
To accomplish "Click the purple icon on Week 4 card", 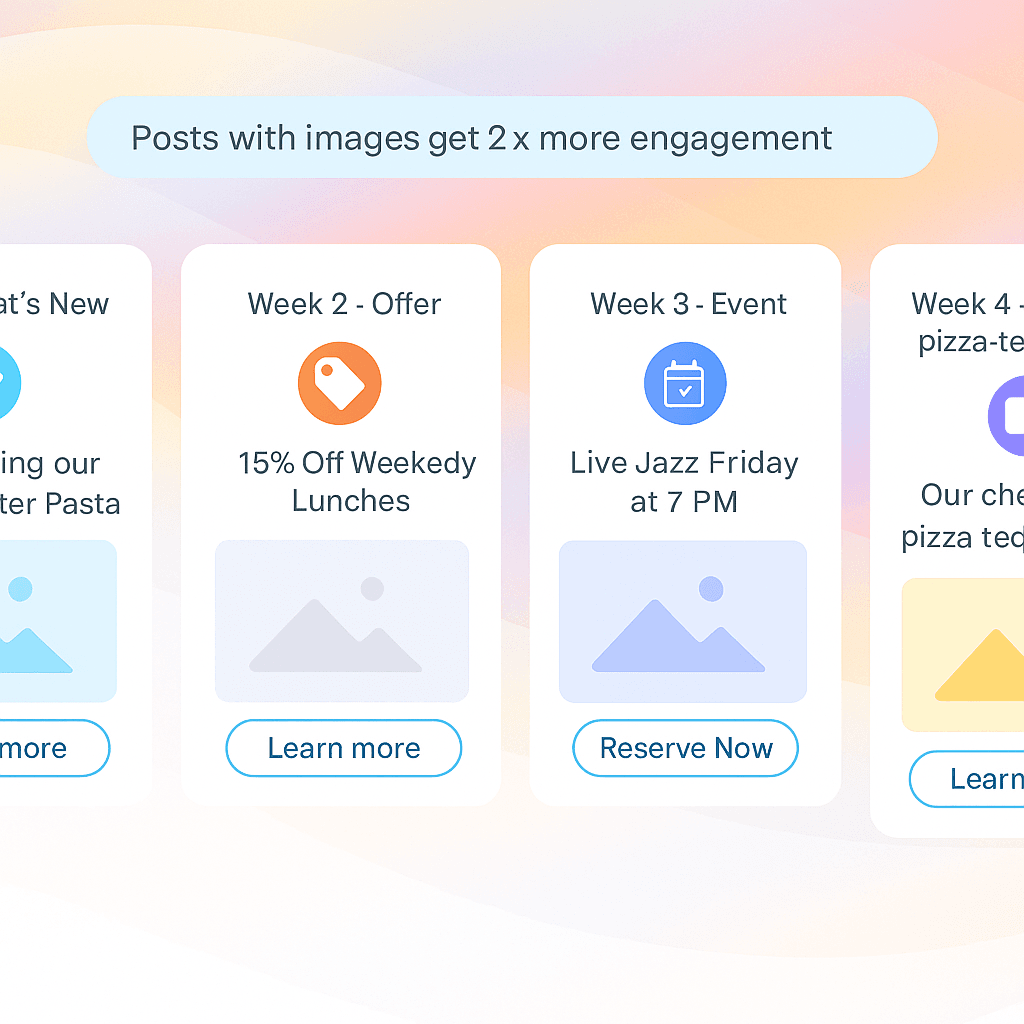I will [1006, 416].
